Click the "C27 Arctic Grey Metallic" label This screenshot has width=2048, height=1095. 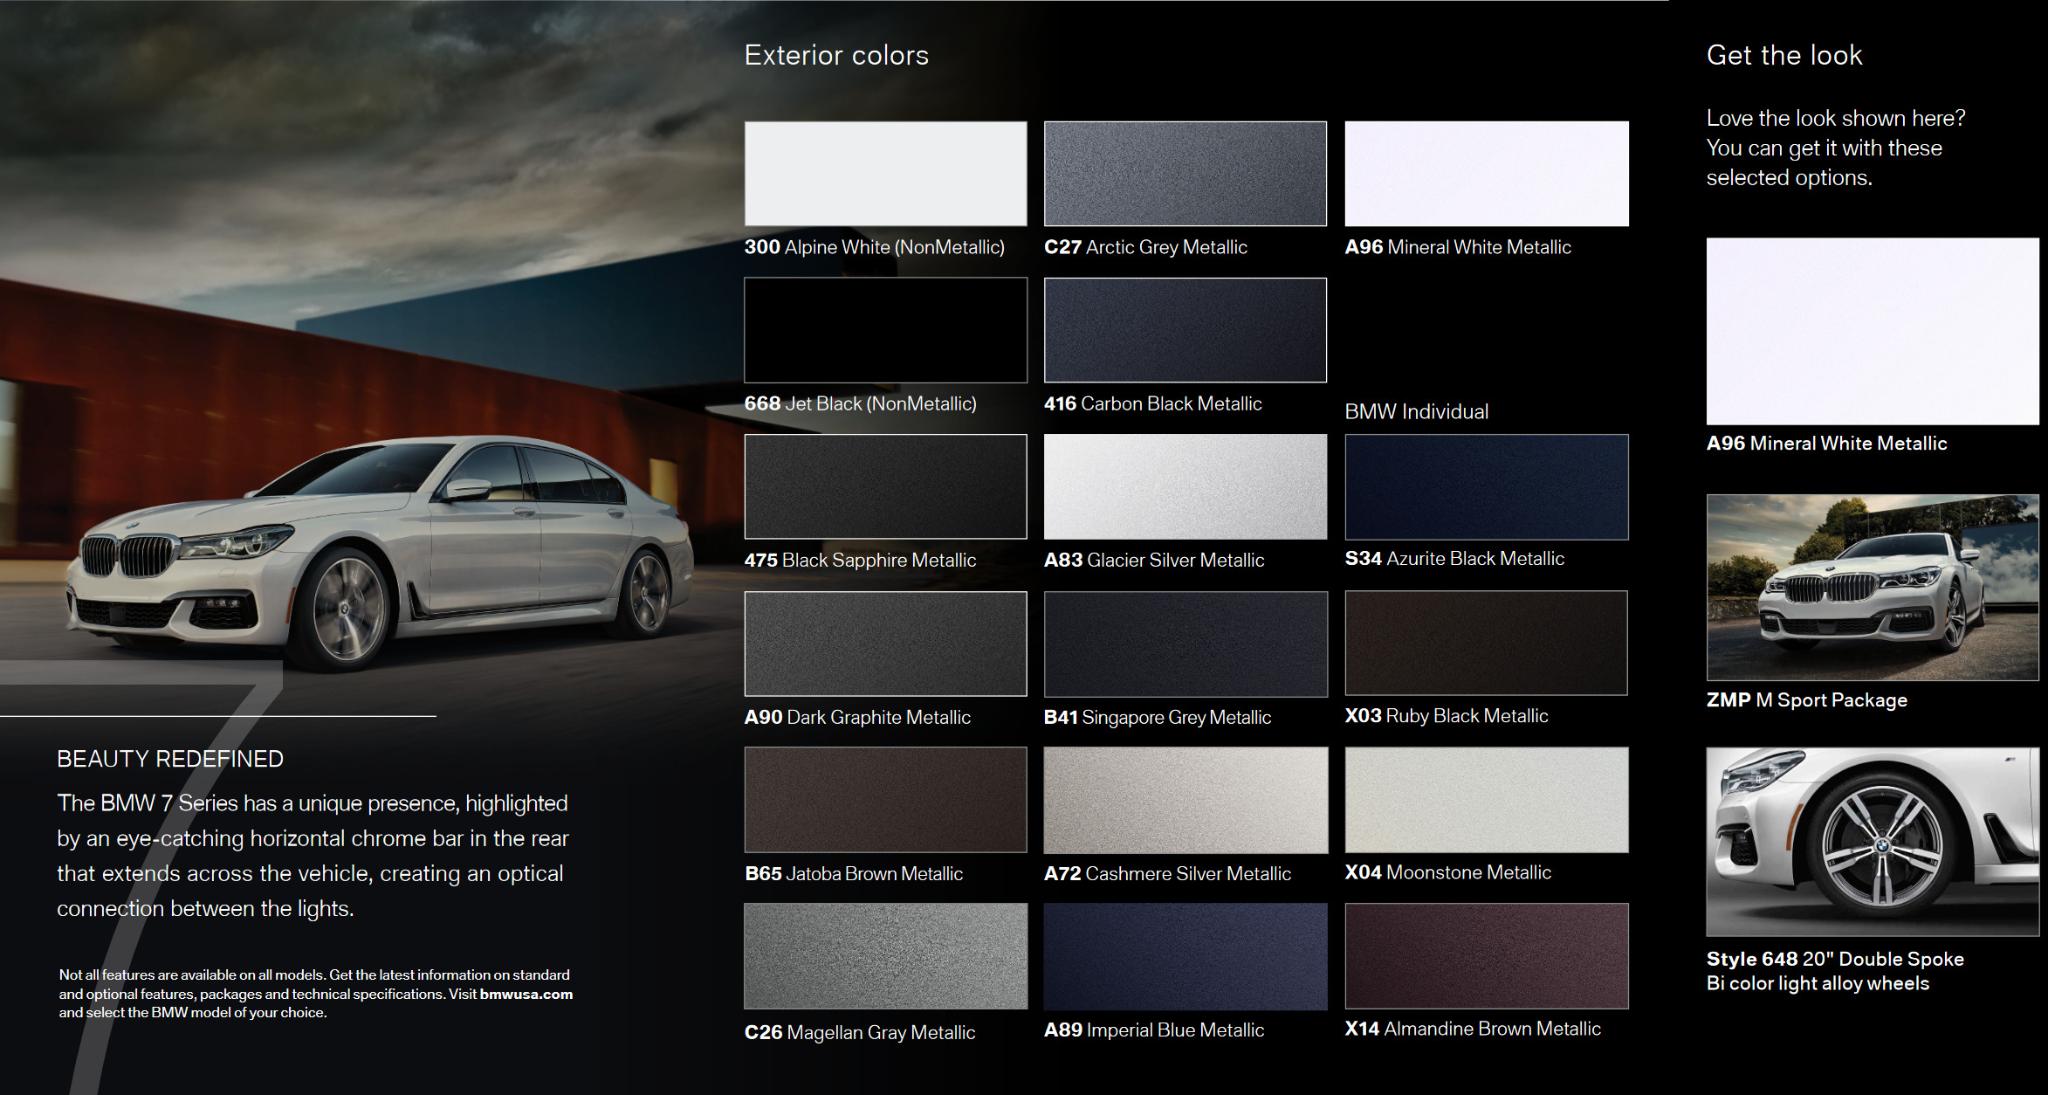click(x=1146, y=247)
